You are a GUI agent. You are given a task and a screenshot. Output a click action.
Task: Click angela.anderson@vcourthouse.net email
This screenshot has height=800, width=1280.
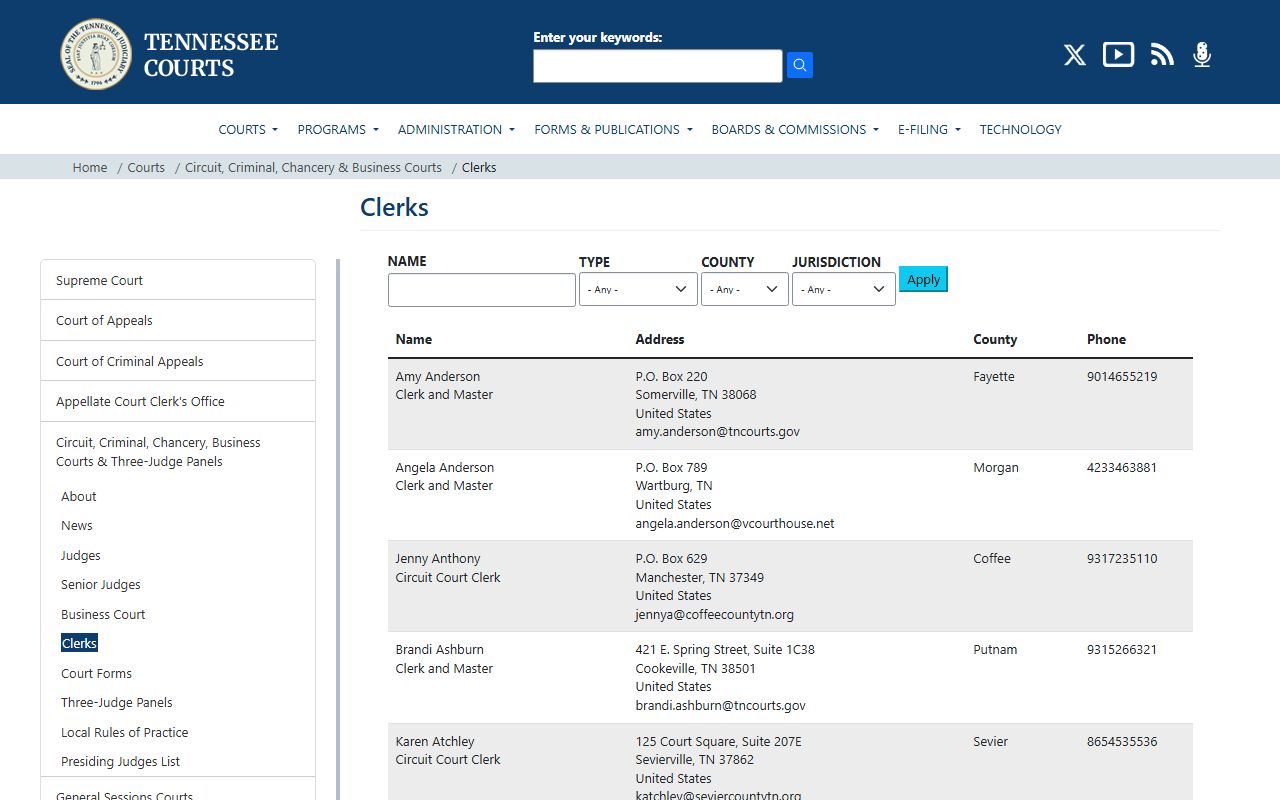[735, 523]
